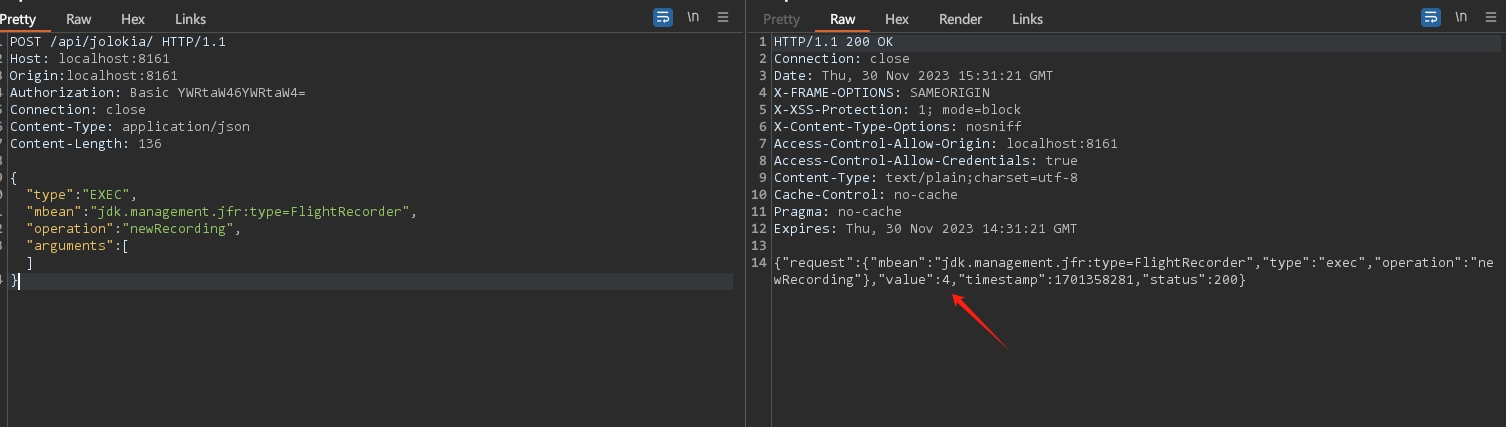
Task: Select the Pretty tab in request panel
Action: [18, 19]
